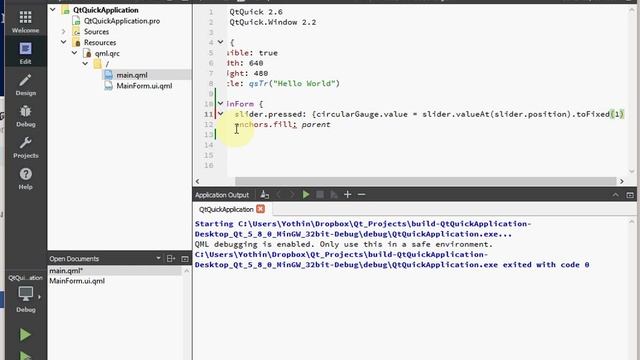Open Design mode

point(25,85)
